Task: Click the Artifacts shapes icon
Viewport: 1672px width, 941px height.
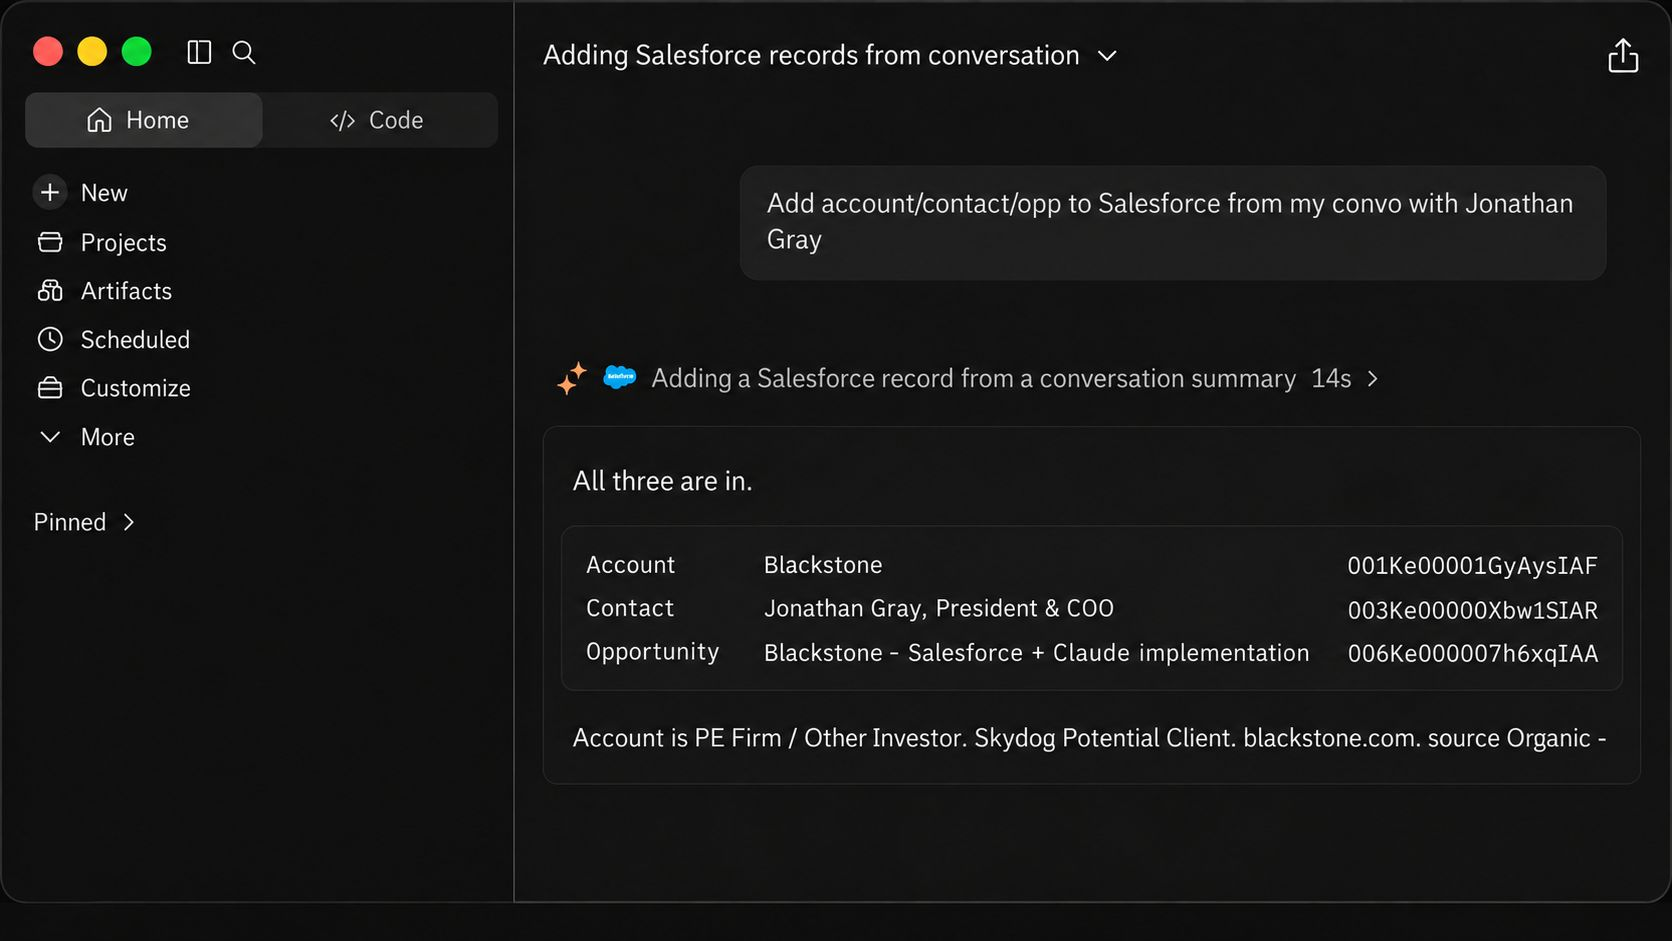Action: point(50,291)
